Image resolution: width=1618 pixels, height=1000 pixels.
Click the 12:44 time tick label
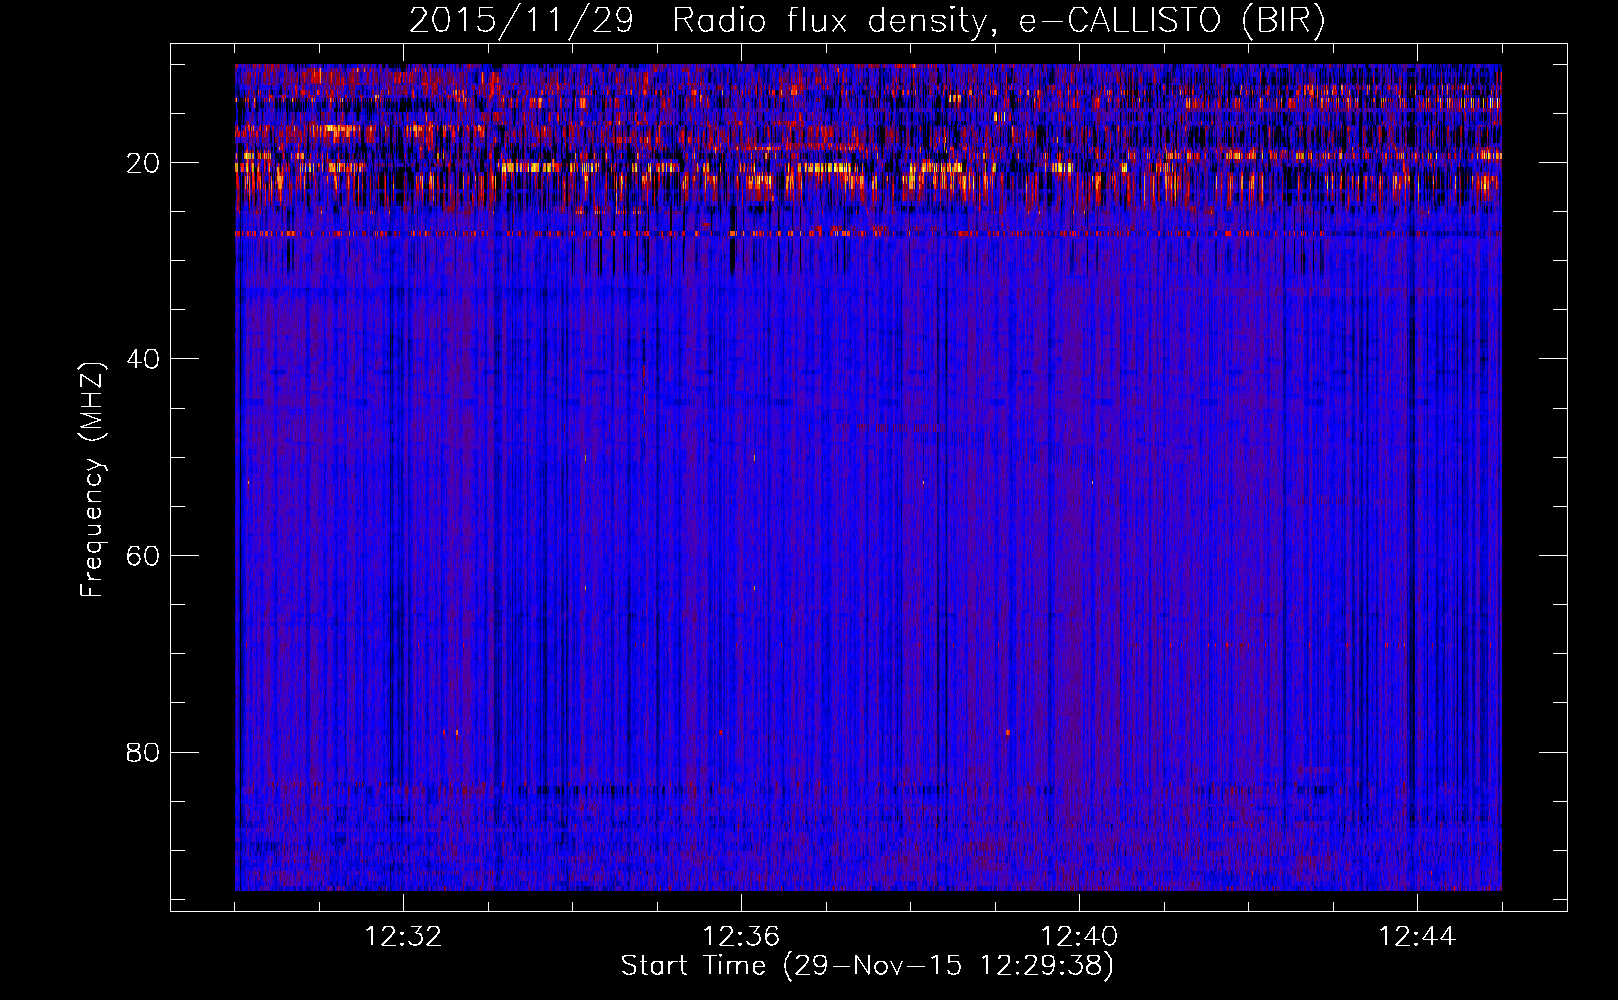(x=1417, y=937)
